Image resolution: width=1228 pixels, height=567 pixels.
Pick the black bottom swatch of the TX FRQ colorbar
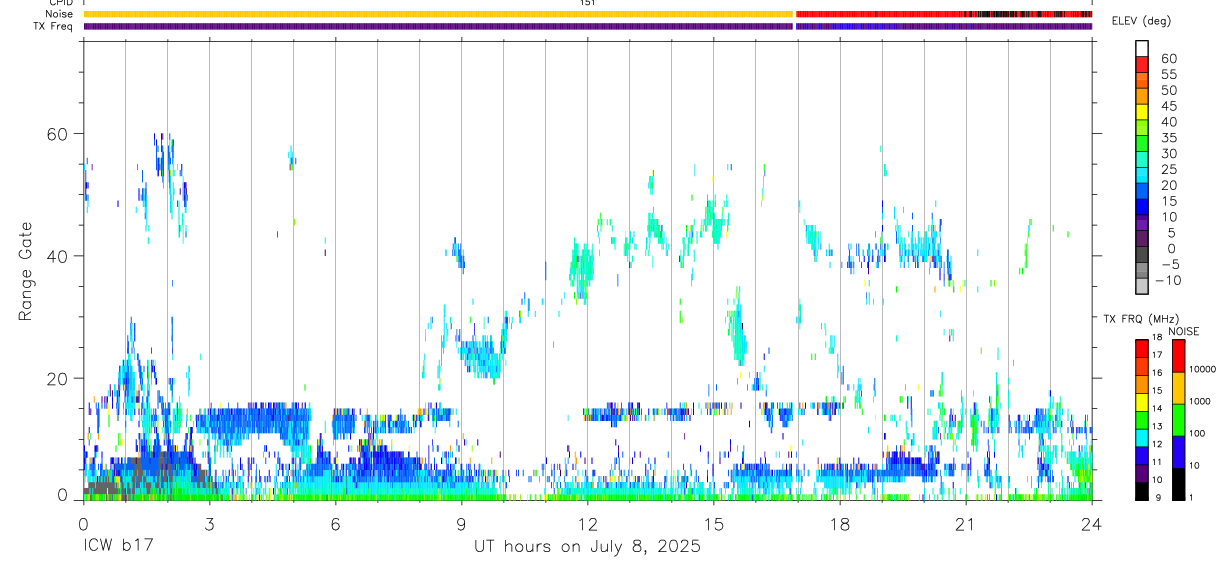1142,491
